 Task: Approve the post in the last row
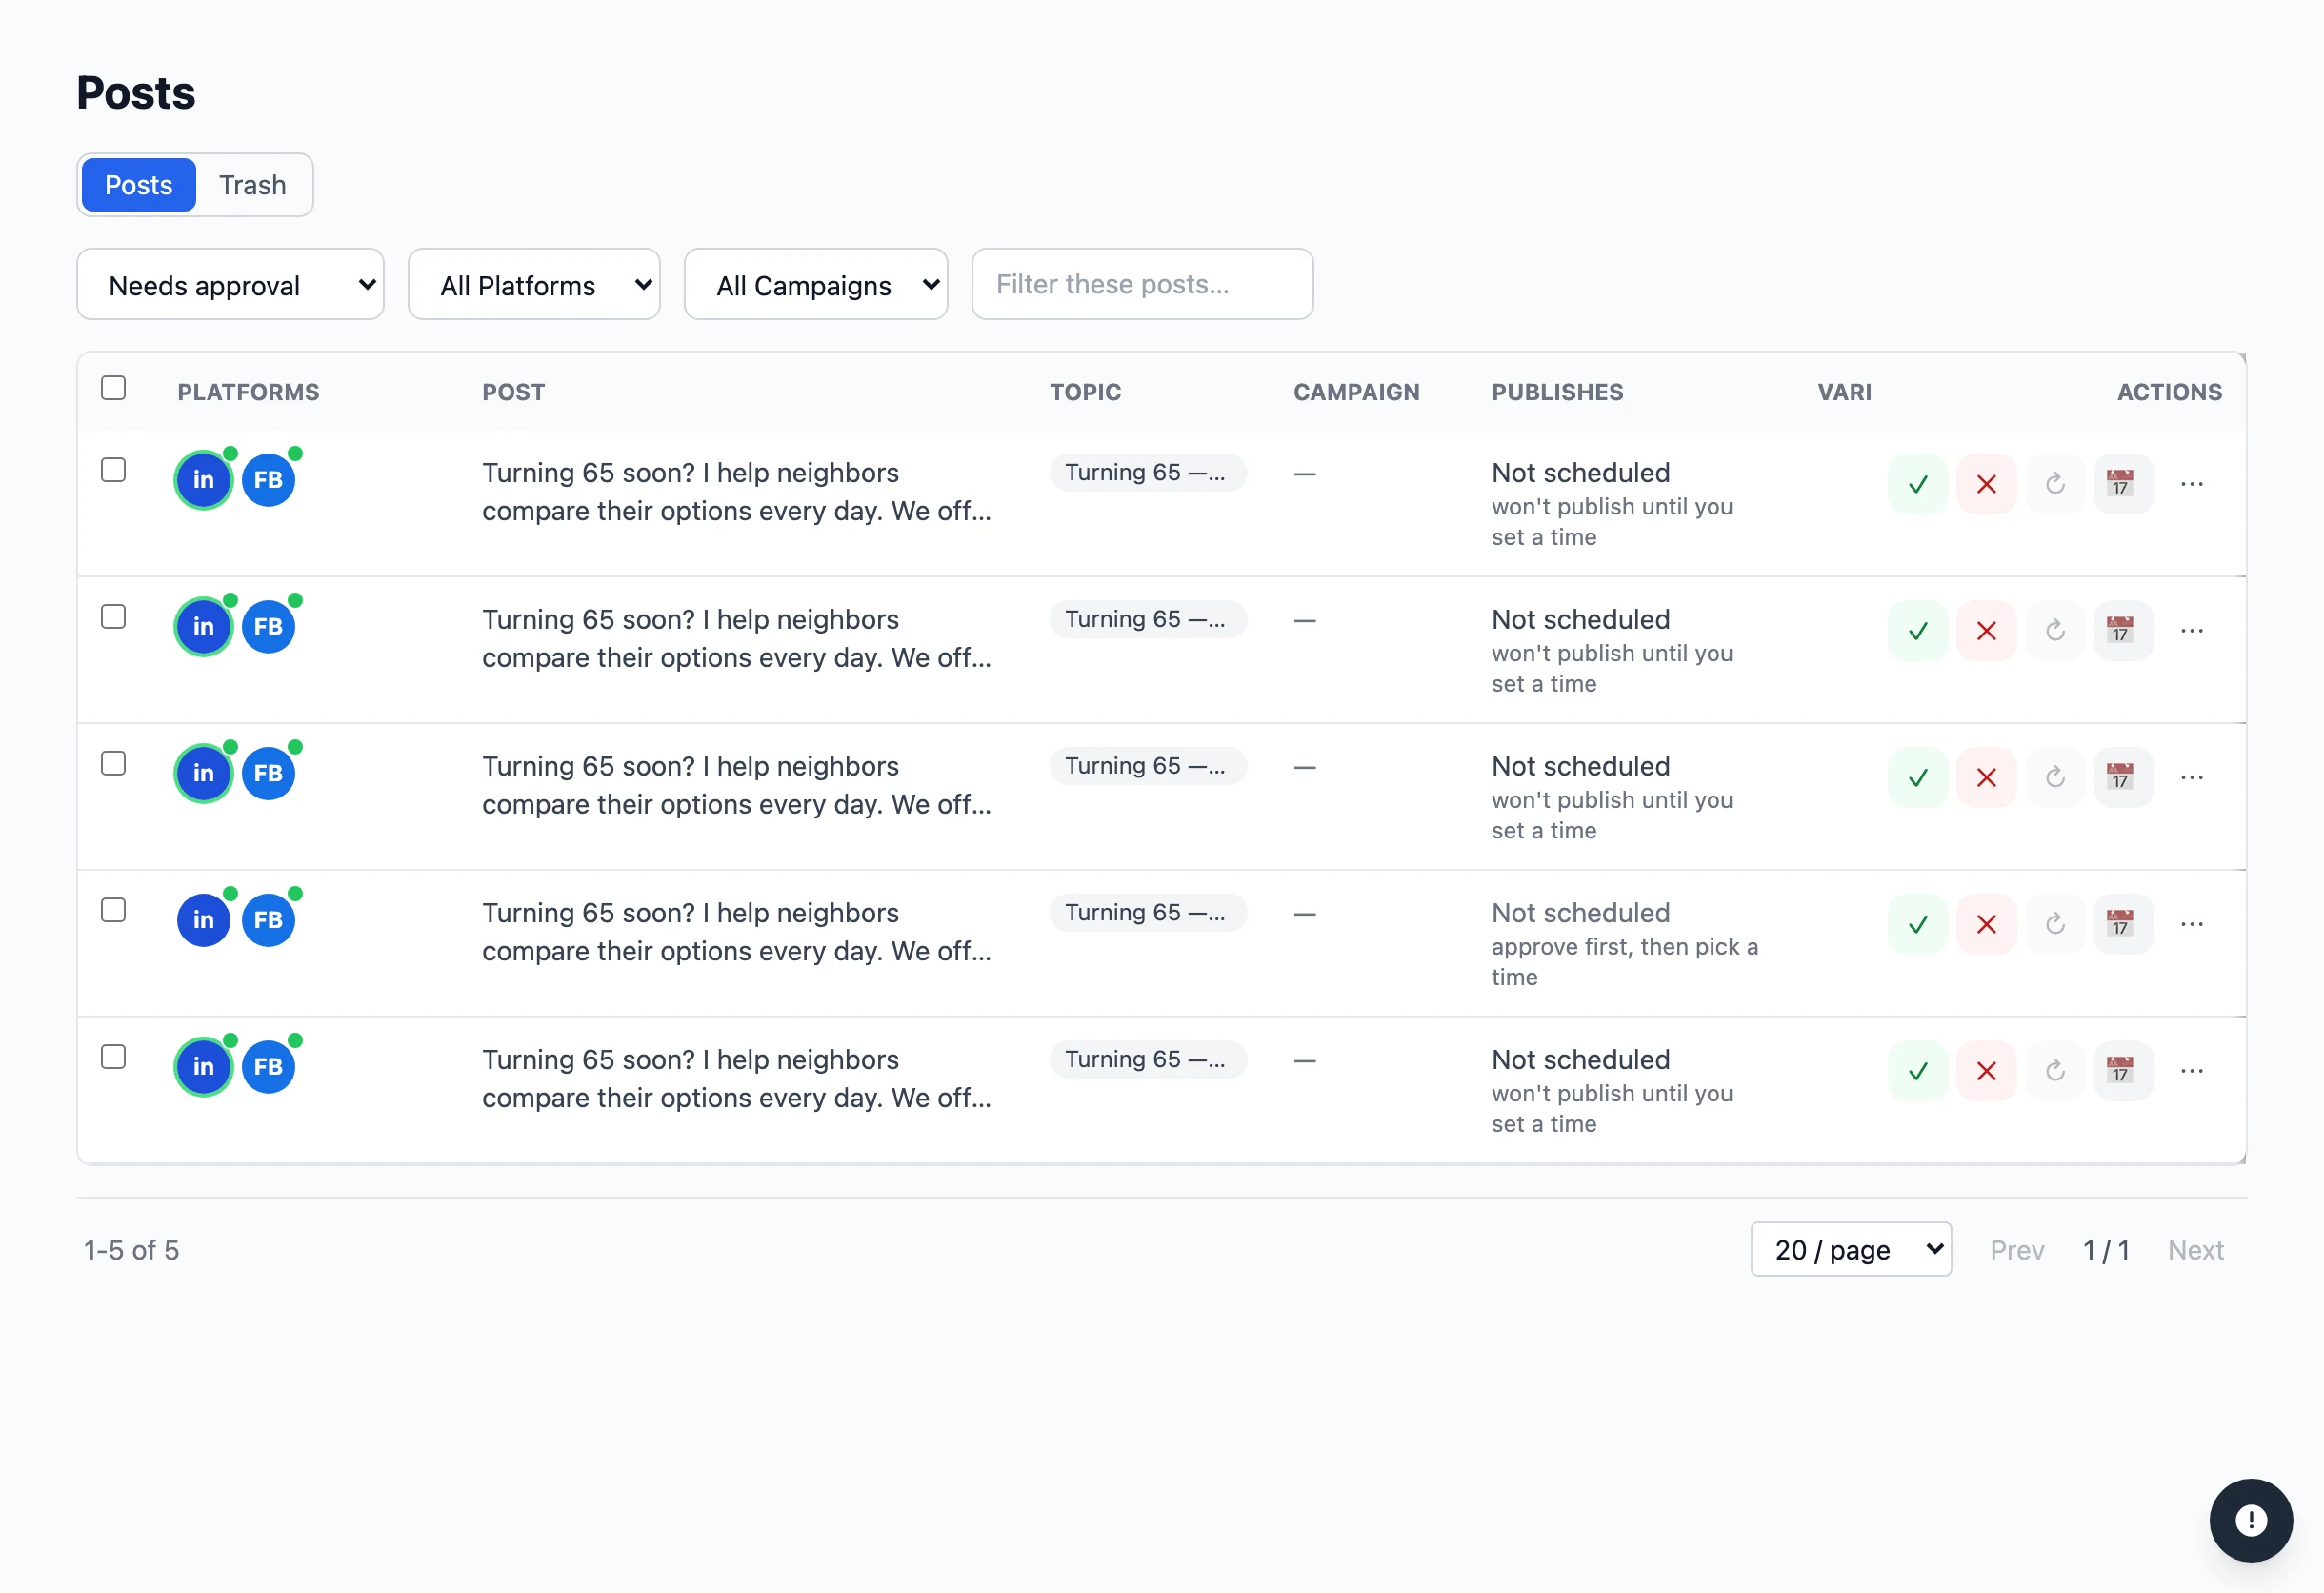pos(1917,1071)
